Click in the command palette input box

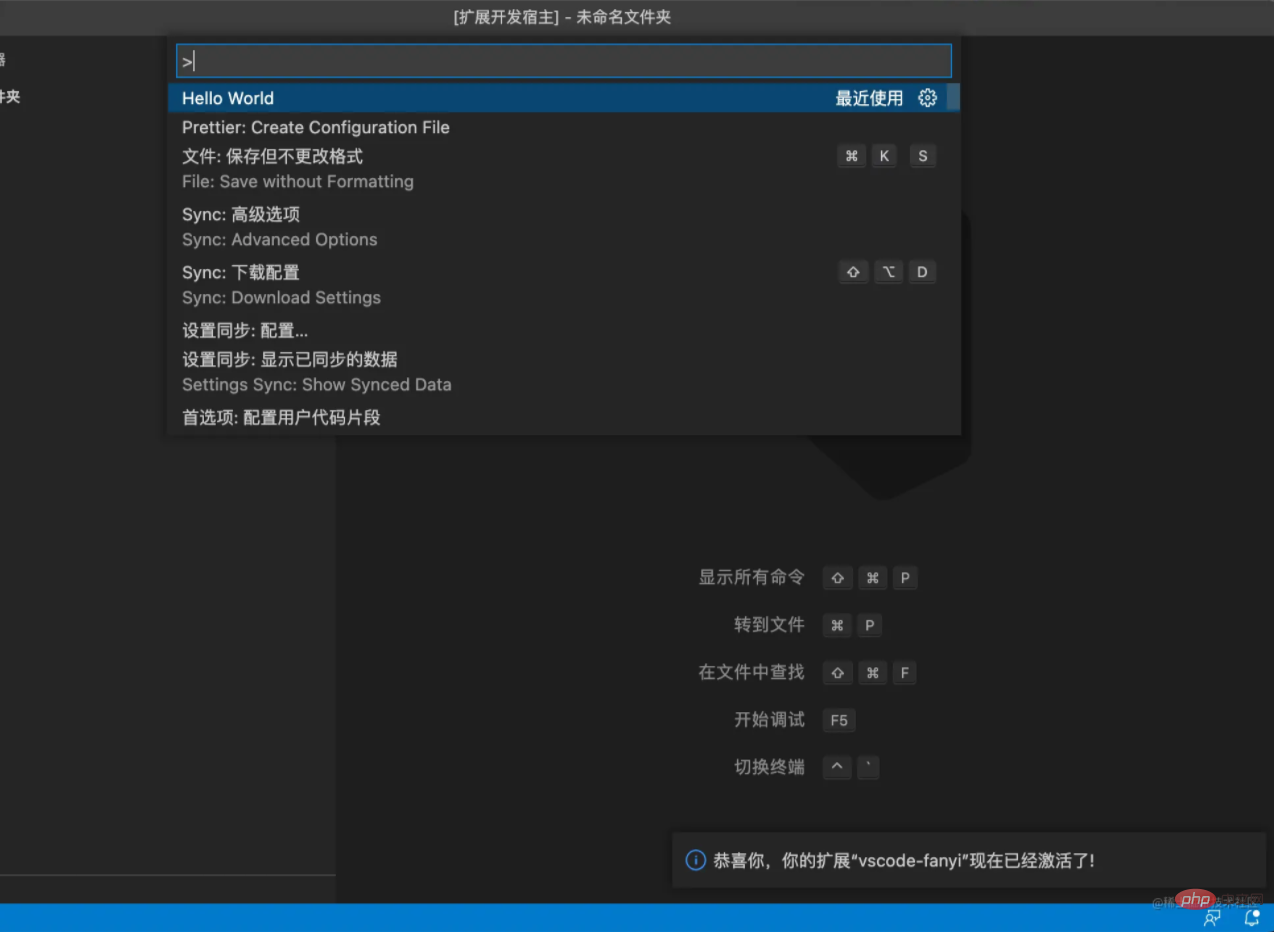tap(563, 62)
